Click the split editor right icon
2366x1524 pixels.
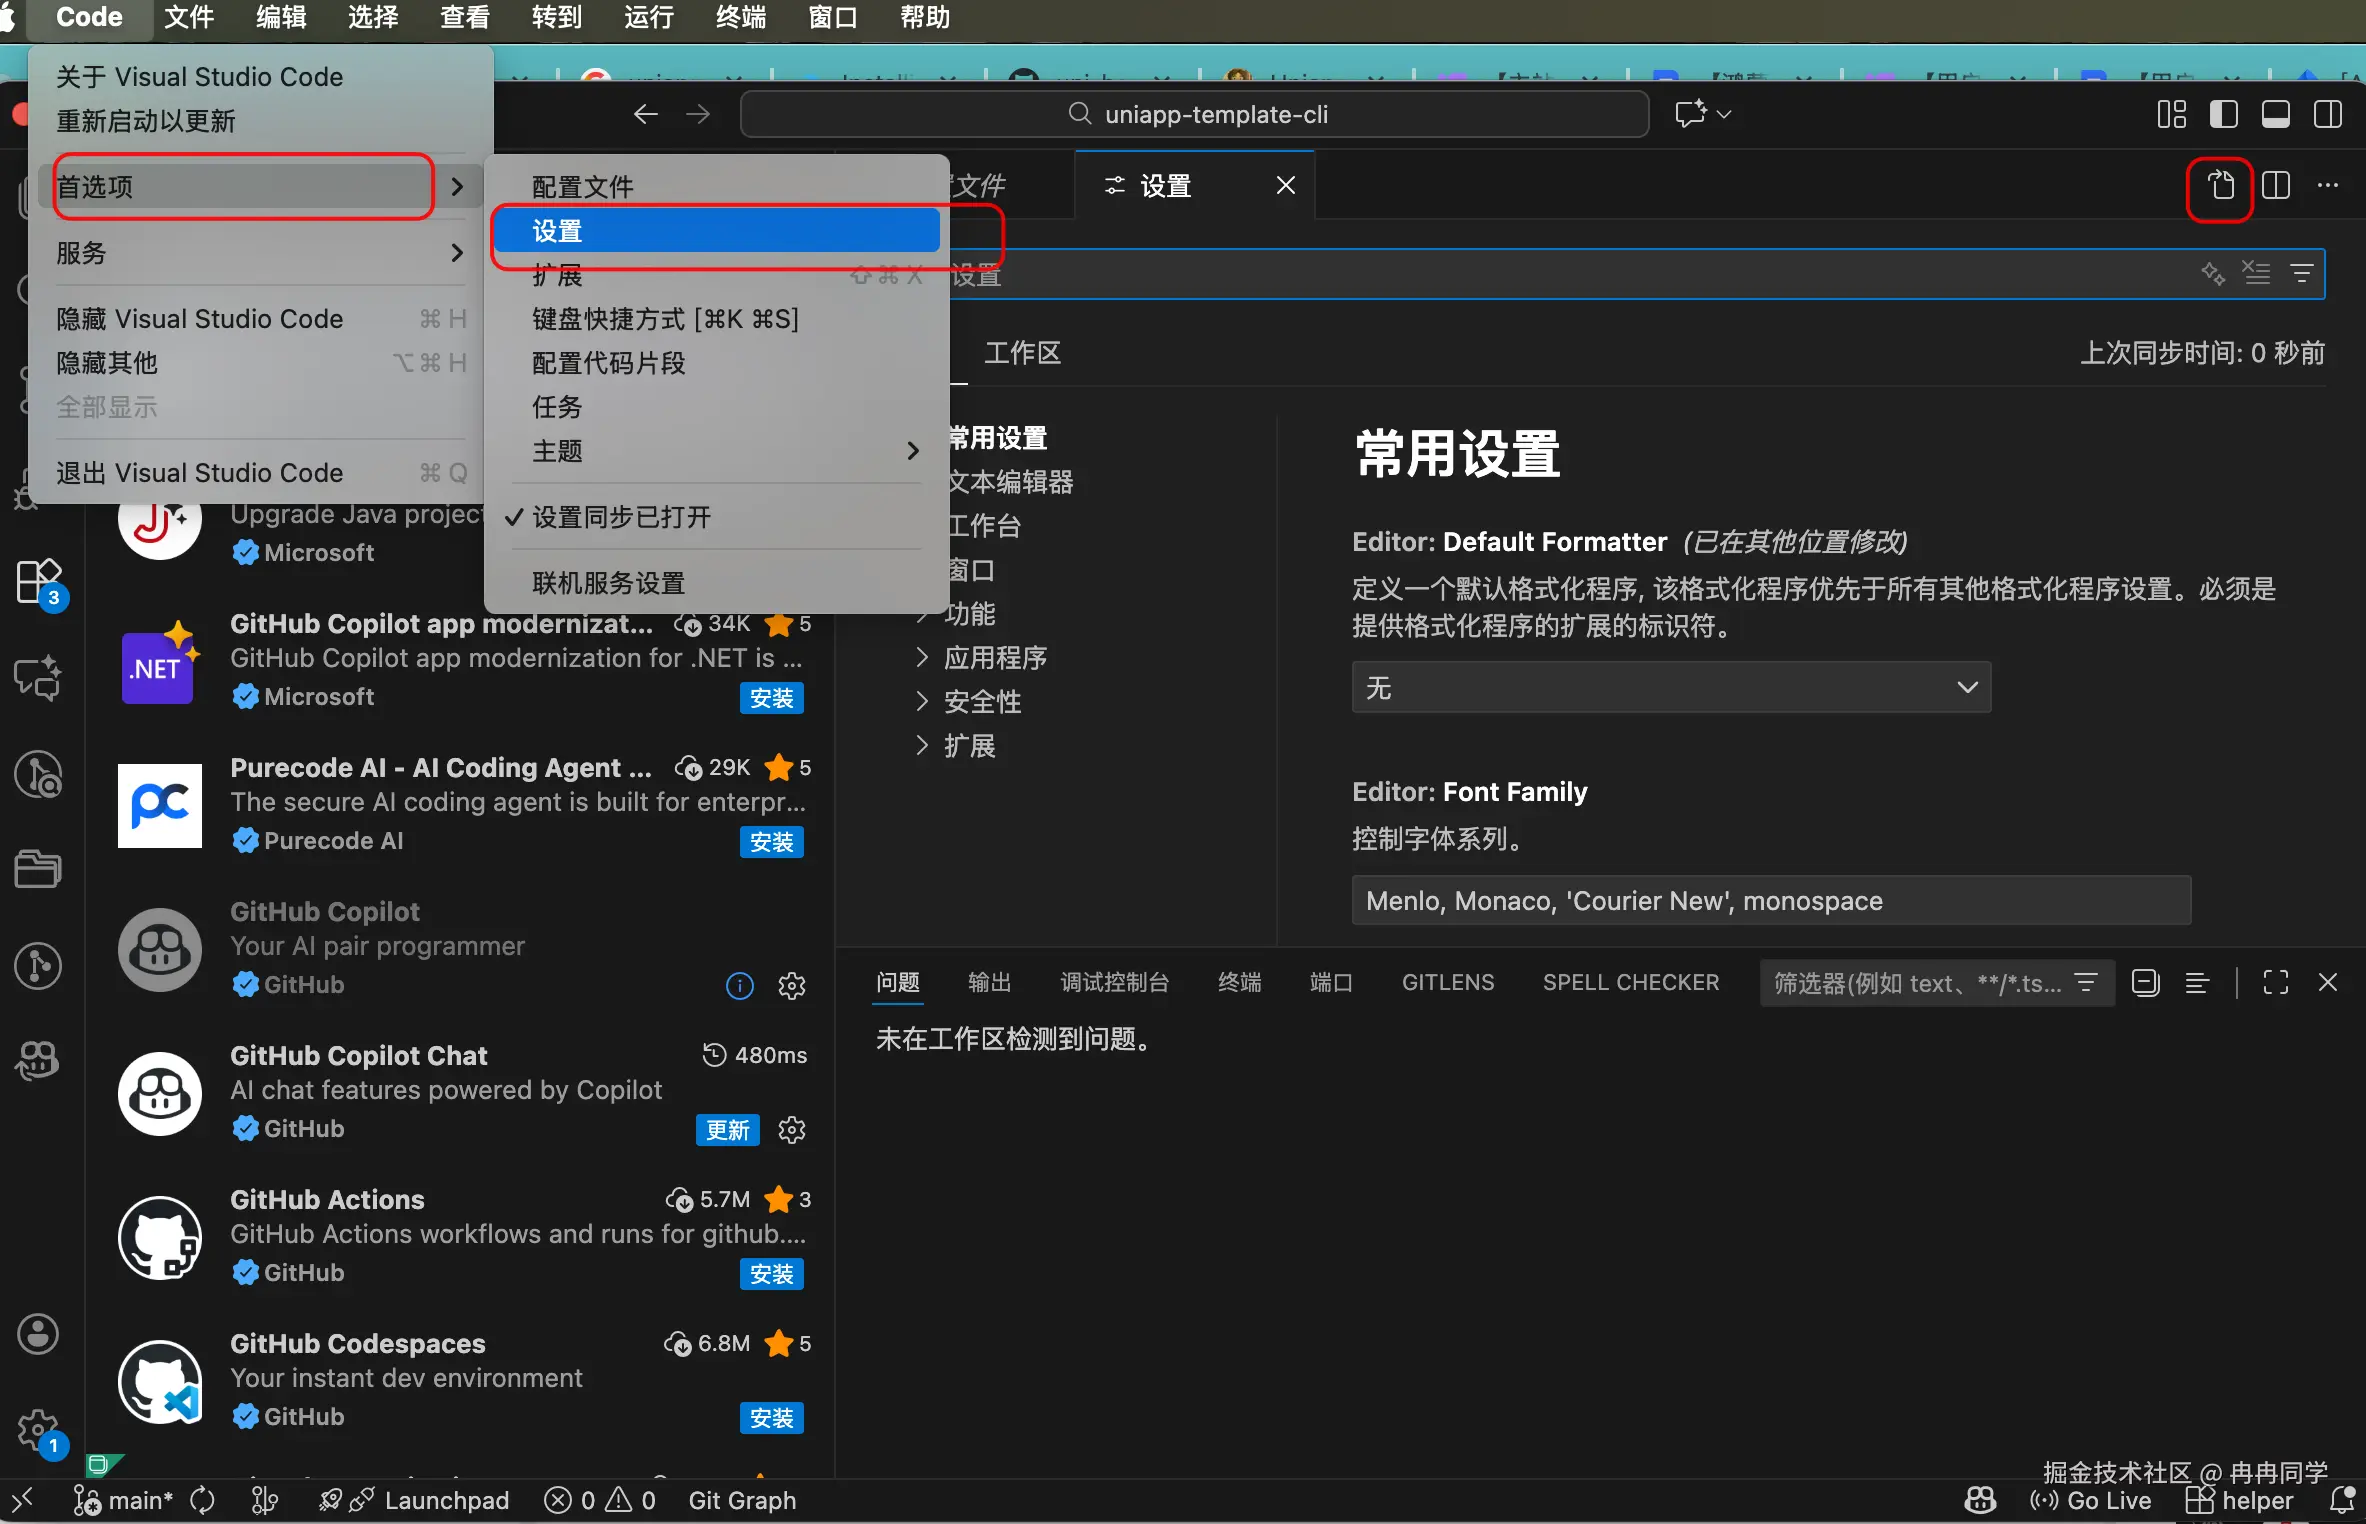point(2276,187)
